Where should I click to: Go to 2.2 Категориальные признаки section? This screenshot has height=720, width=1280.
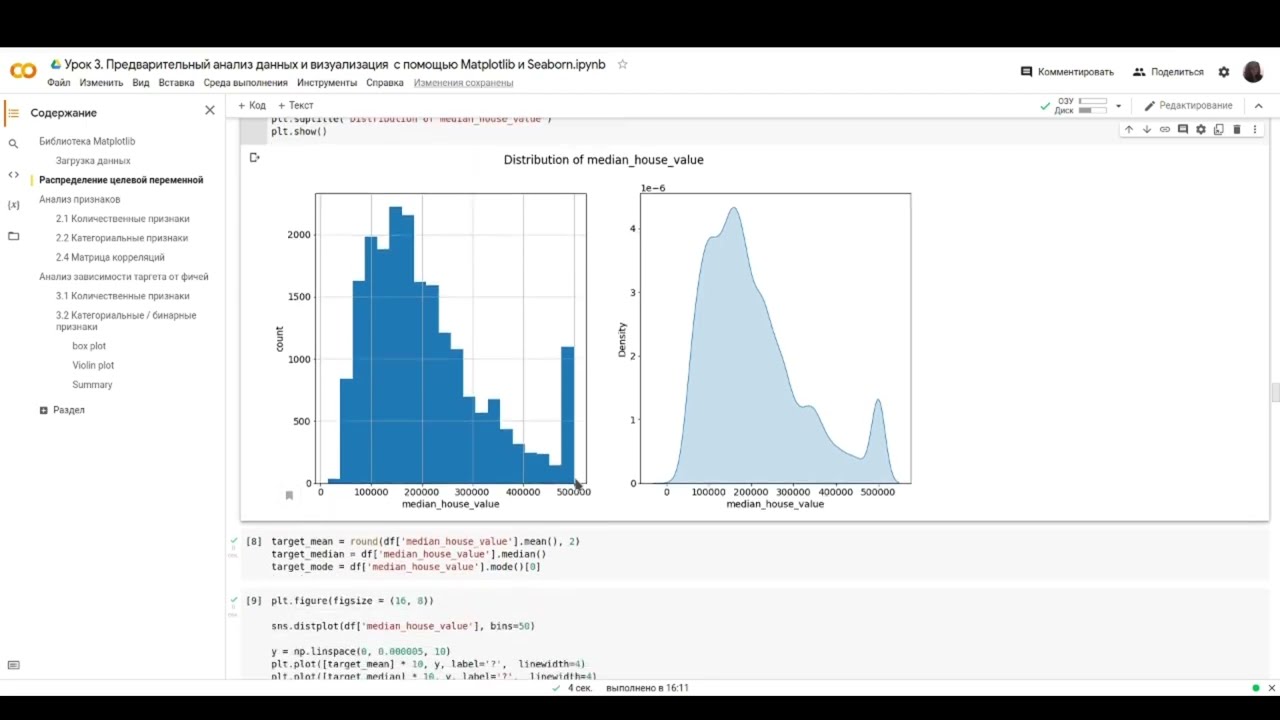122,238
